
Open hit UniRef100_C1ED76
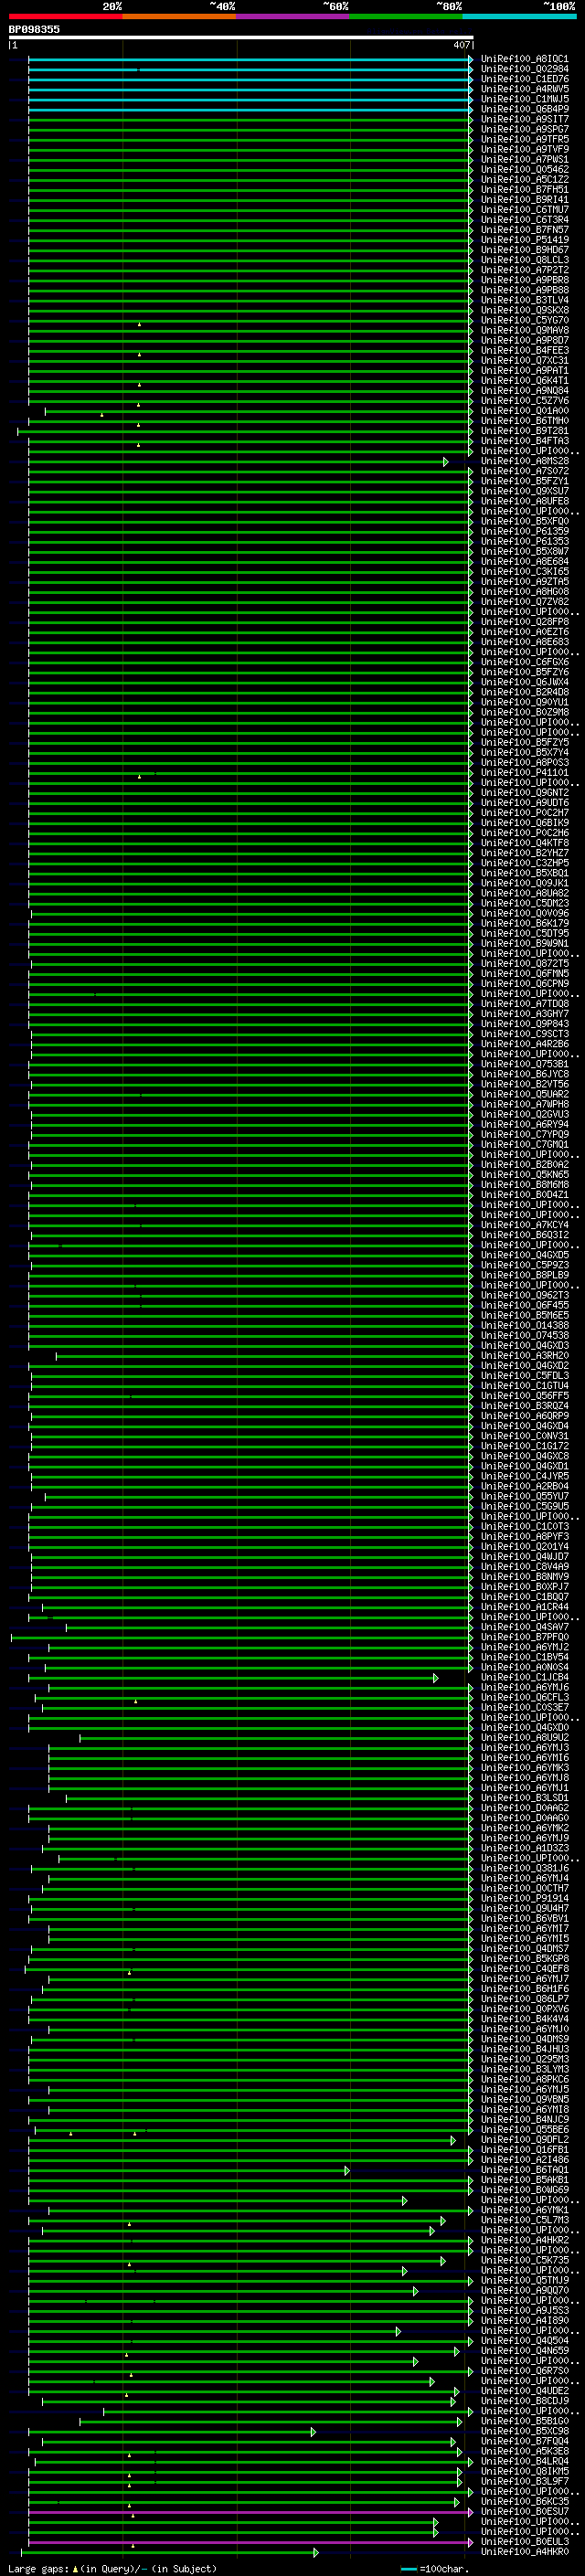pos(524,79)
